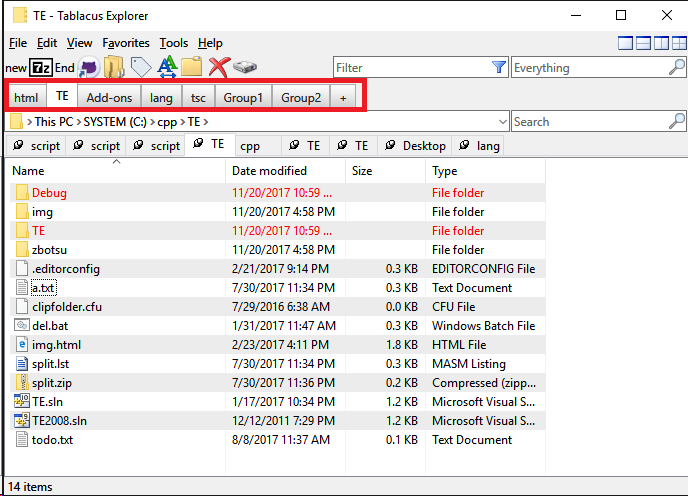Click the Everything search magnifier icon

(677, 67)
